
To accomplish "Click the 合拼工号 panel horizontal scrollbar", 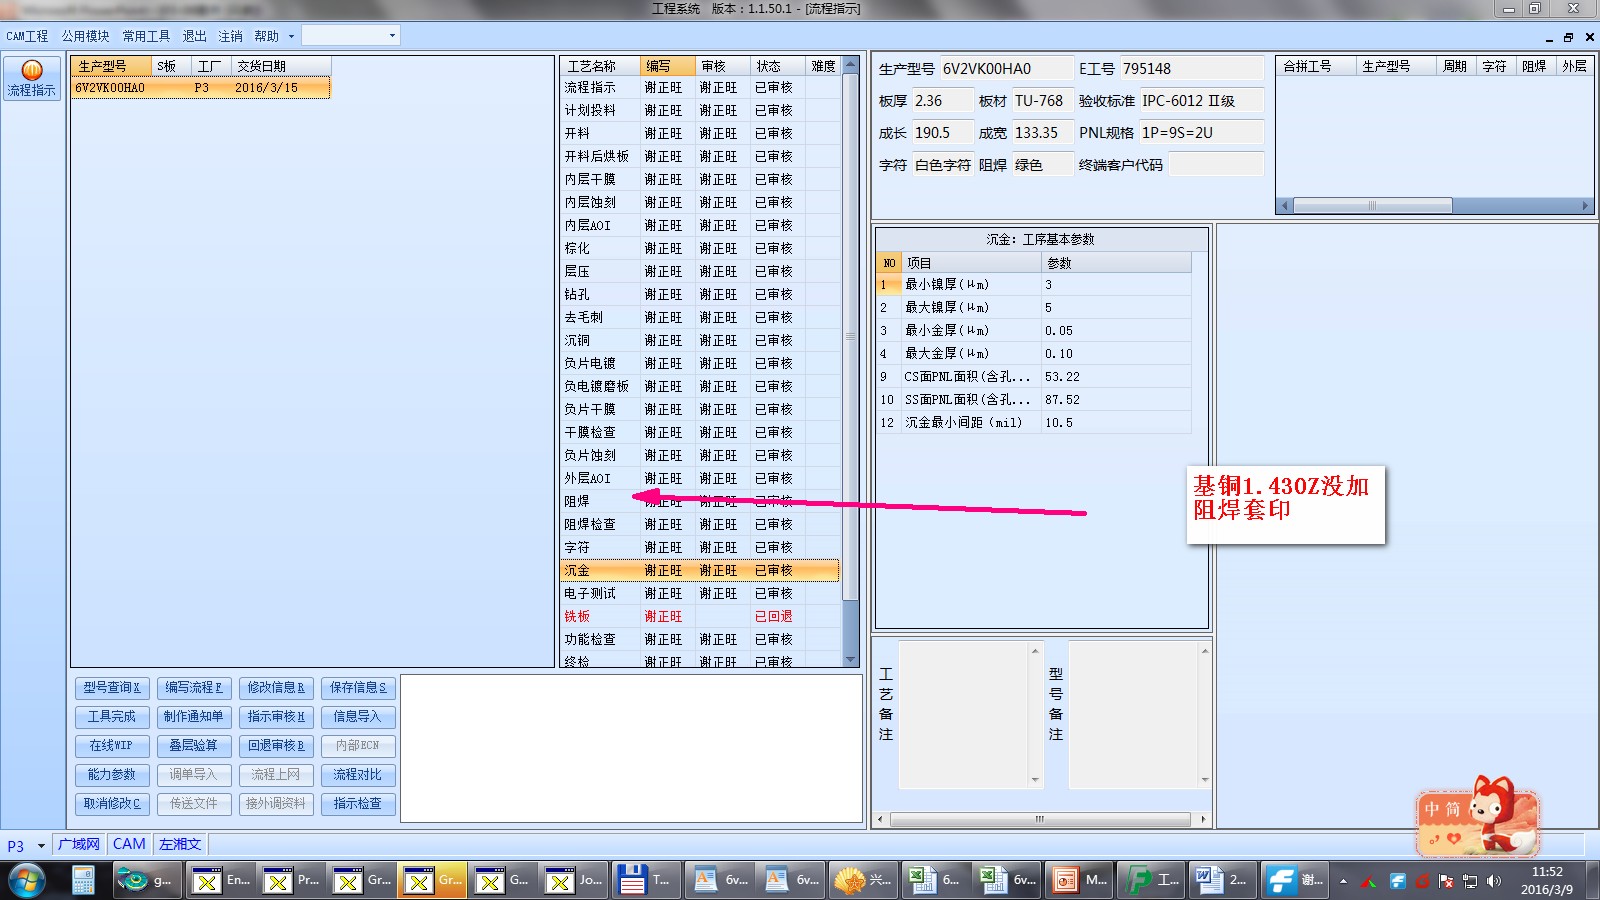I will coord(1434,206).
